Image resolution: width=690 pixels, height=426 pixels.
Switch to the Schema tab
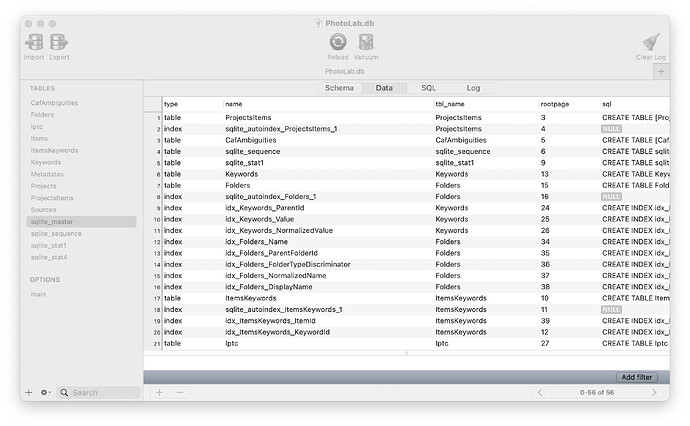pyautogui.click(x=339, y=88)
